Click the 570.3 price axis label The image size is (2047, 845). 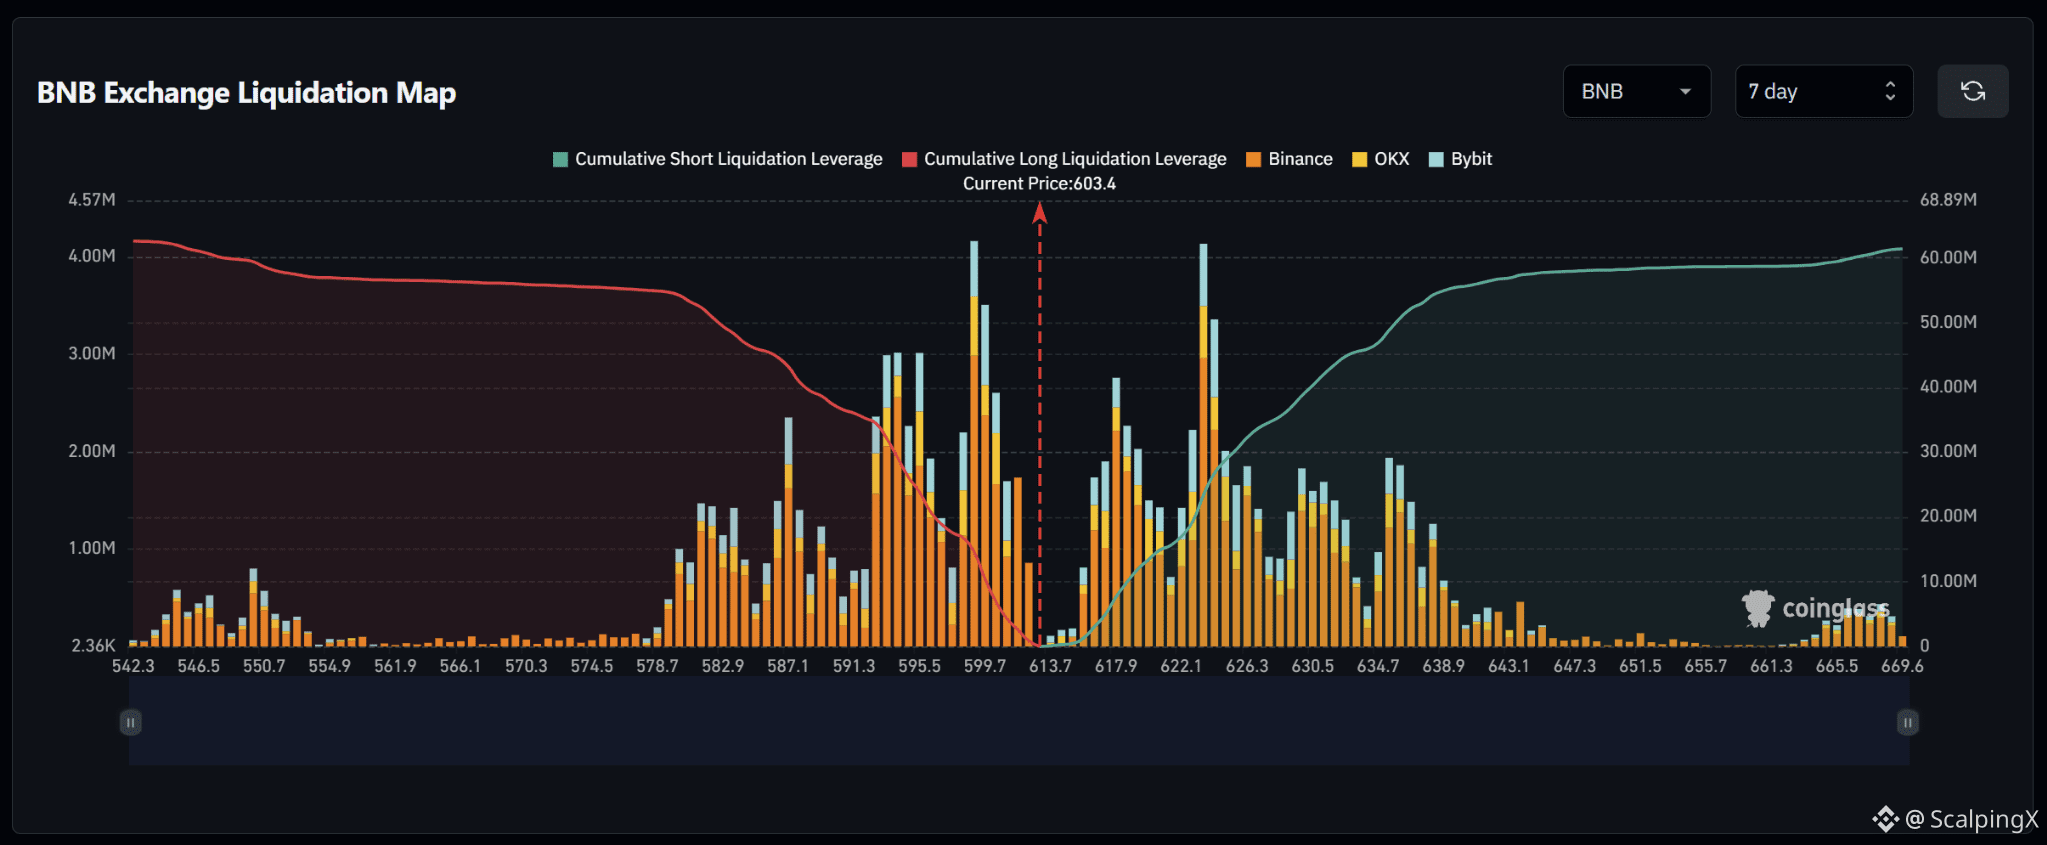tap(526, 666)
